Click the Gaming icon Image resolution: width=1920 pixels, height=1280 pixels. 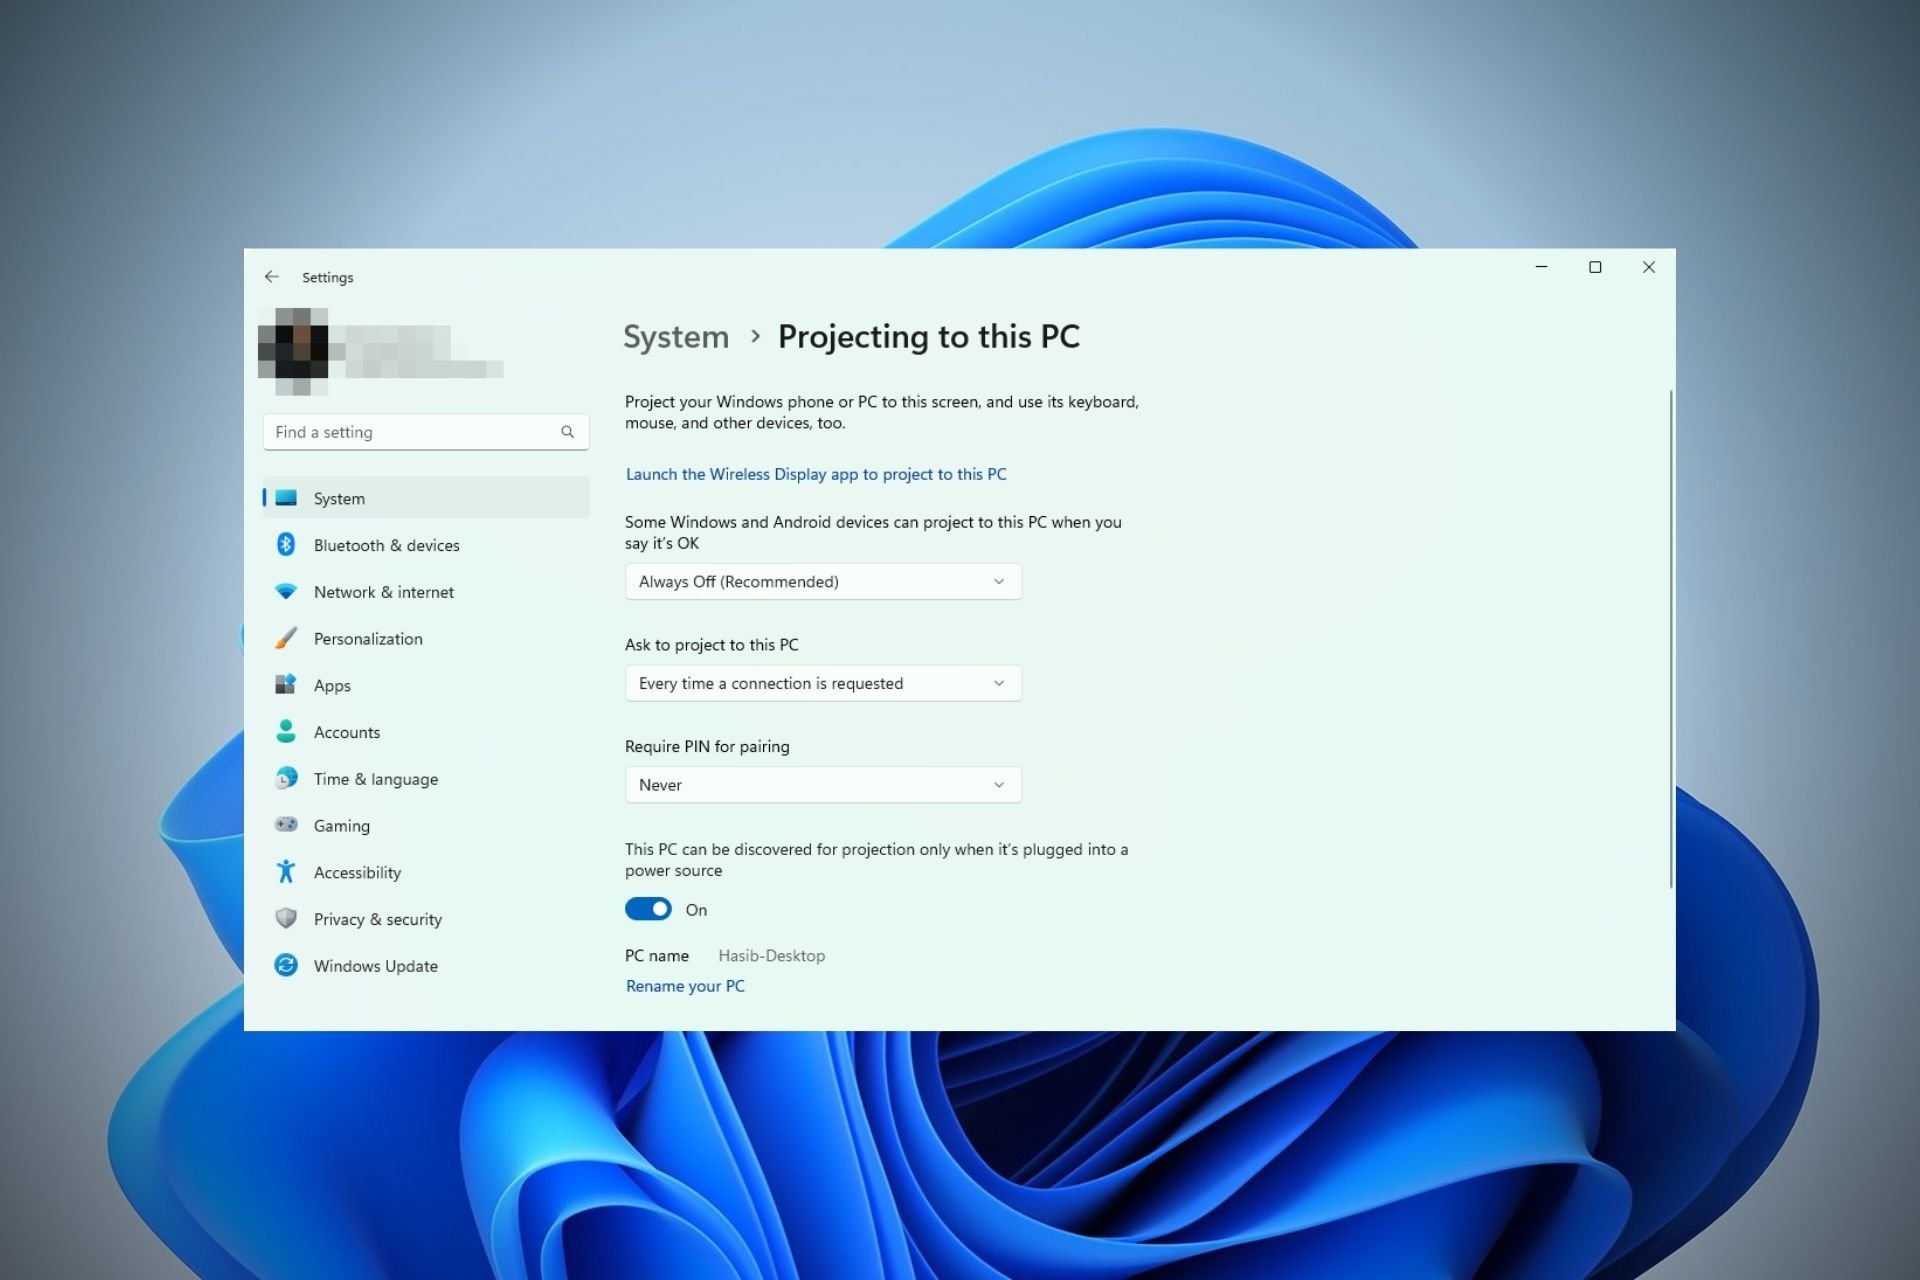click(x=284, y=824)
